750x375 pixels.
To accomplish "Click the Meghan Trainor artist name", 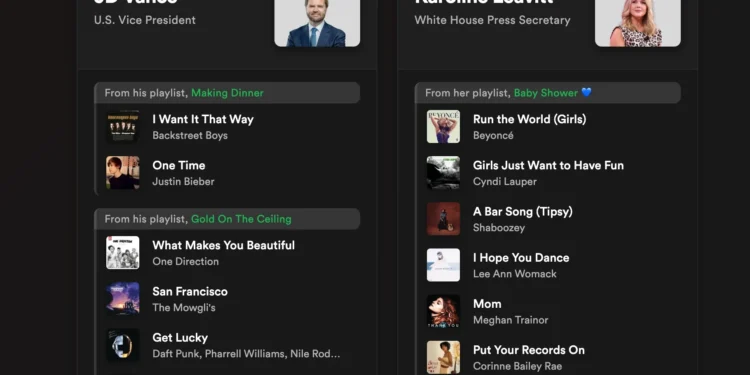I will 510,320.
